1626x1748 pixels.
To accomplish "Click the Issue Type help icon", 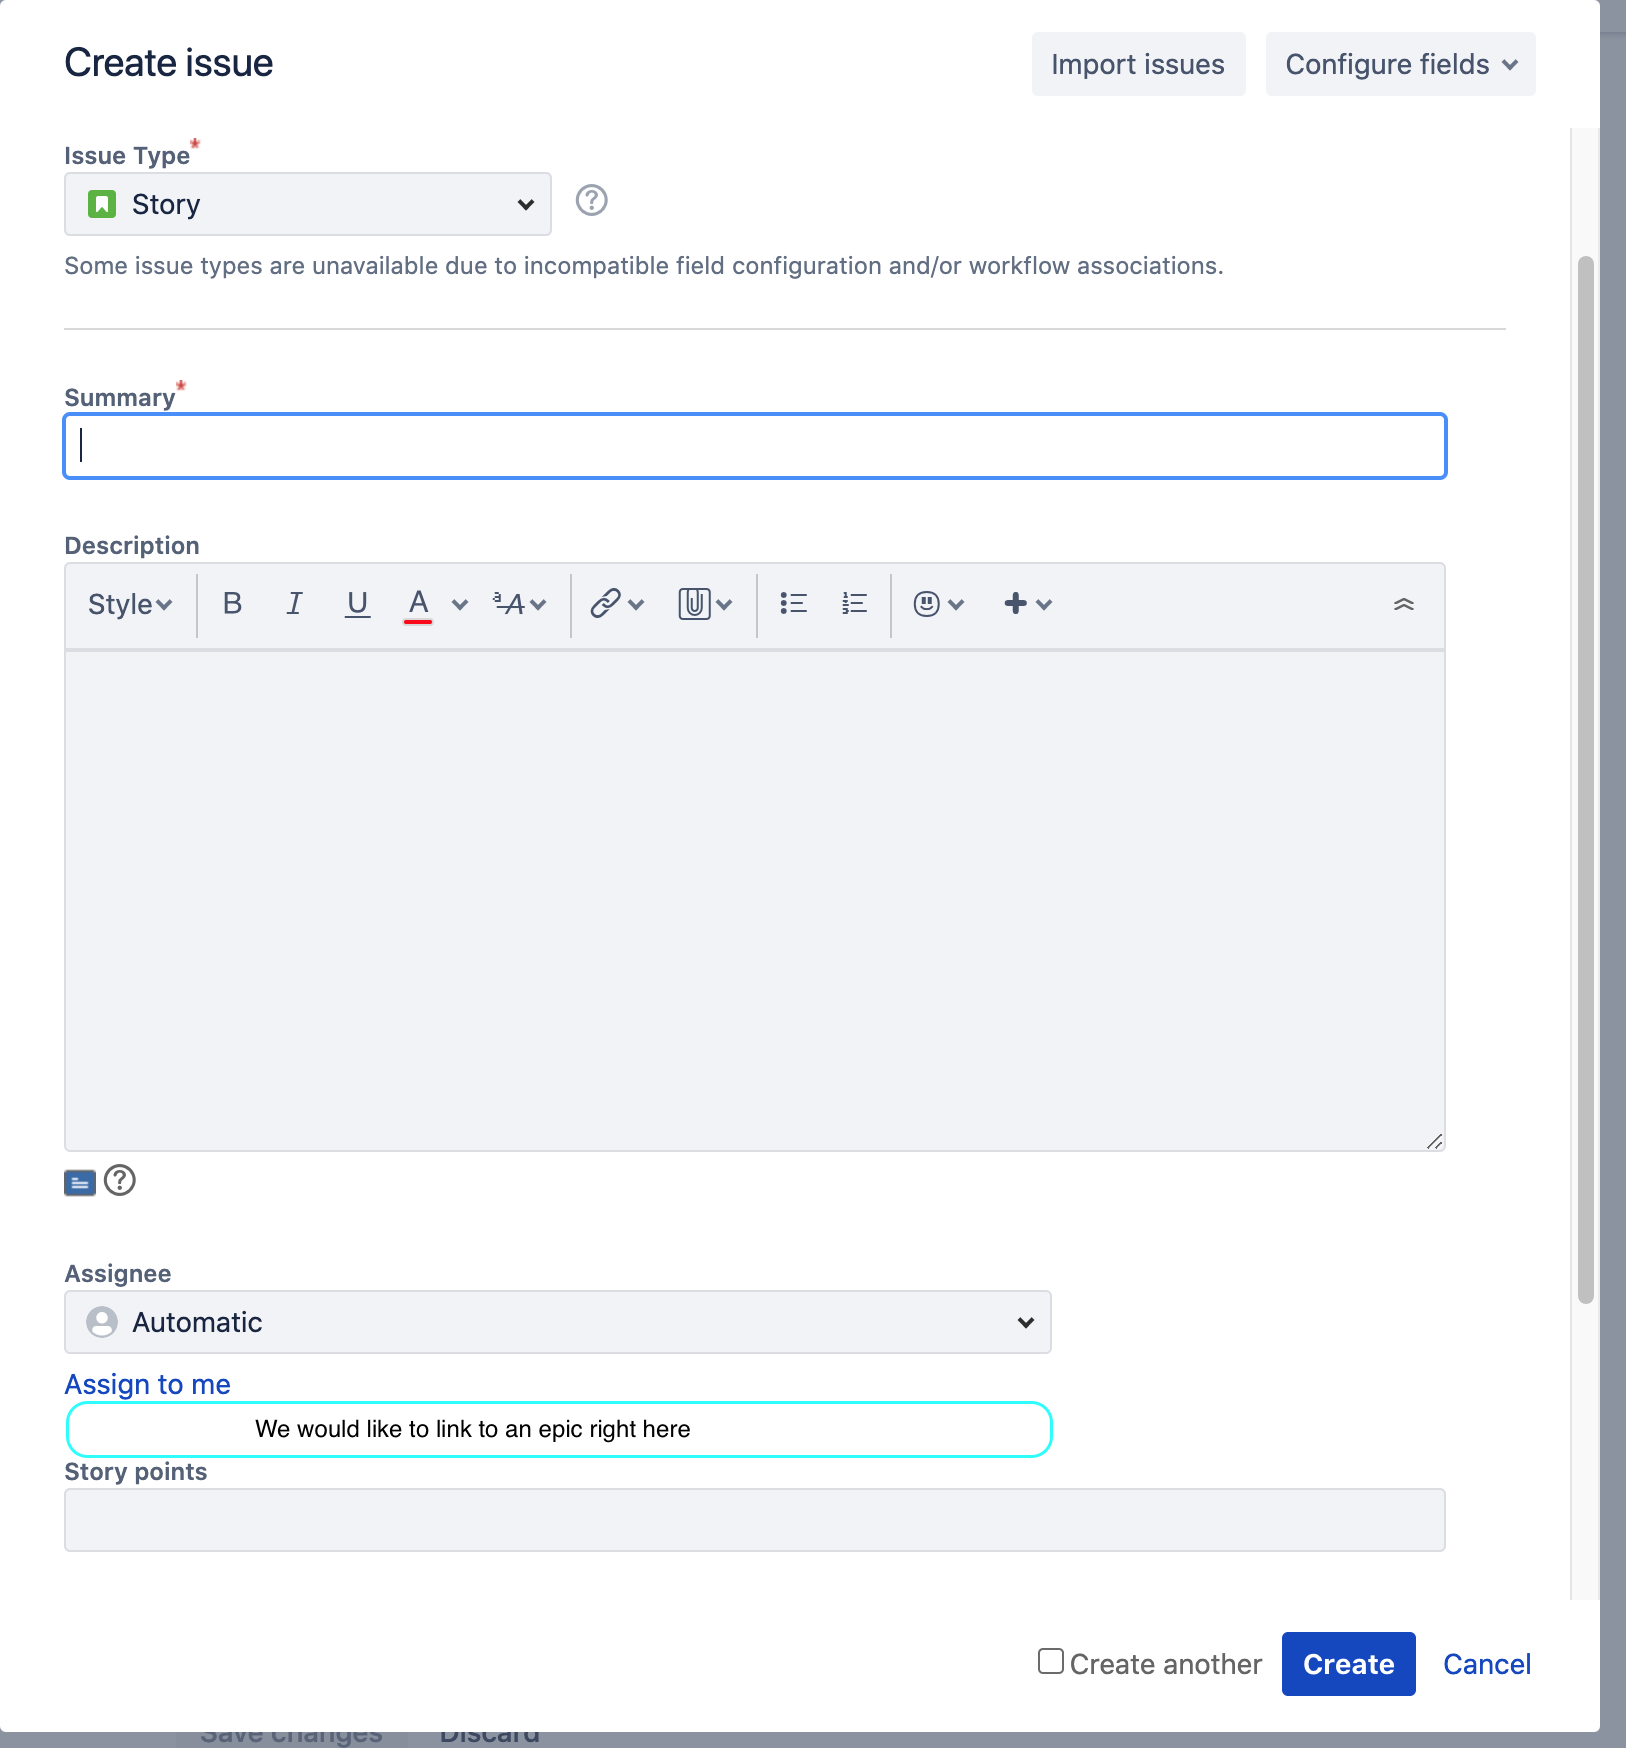I will pos(592,201).
